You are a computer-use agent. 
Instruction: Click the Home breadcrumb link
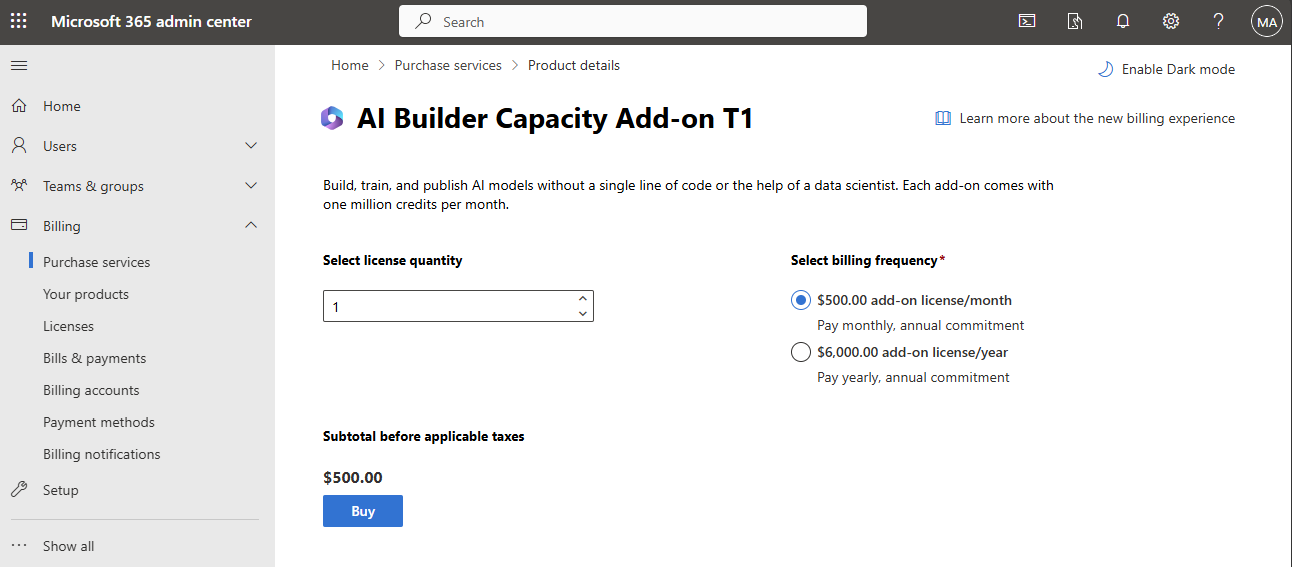350,65
